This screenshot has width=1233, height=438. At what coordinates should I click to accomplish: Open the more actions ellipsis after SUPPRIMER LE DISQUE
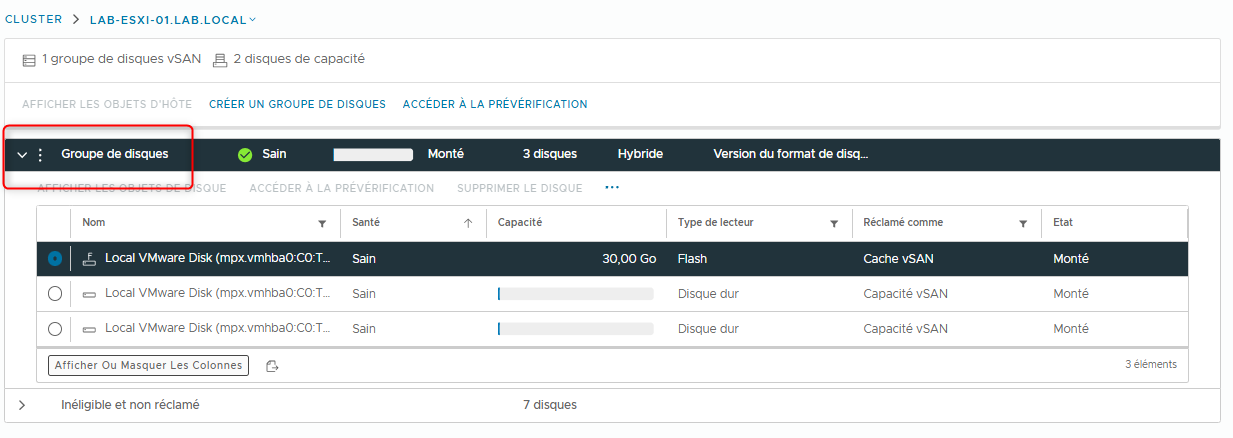(x=612, y=188)
